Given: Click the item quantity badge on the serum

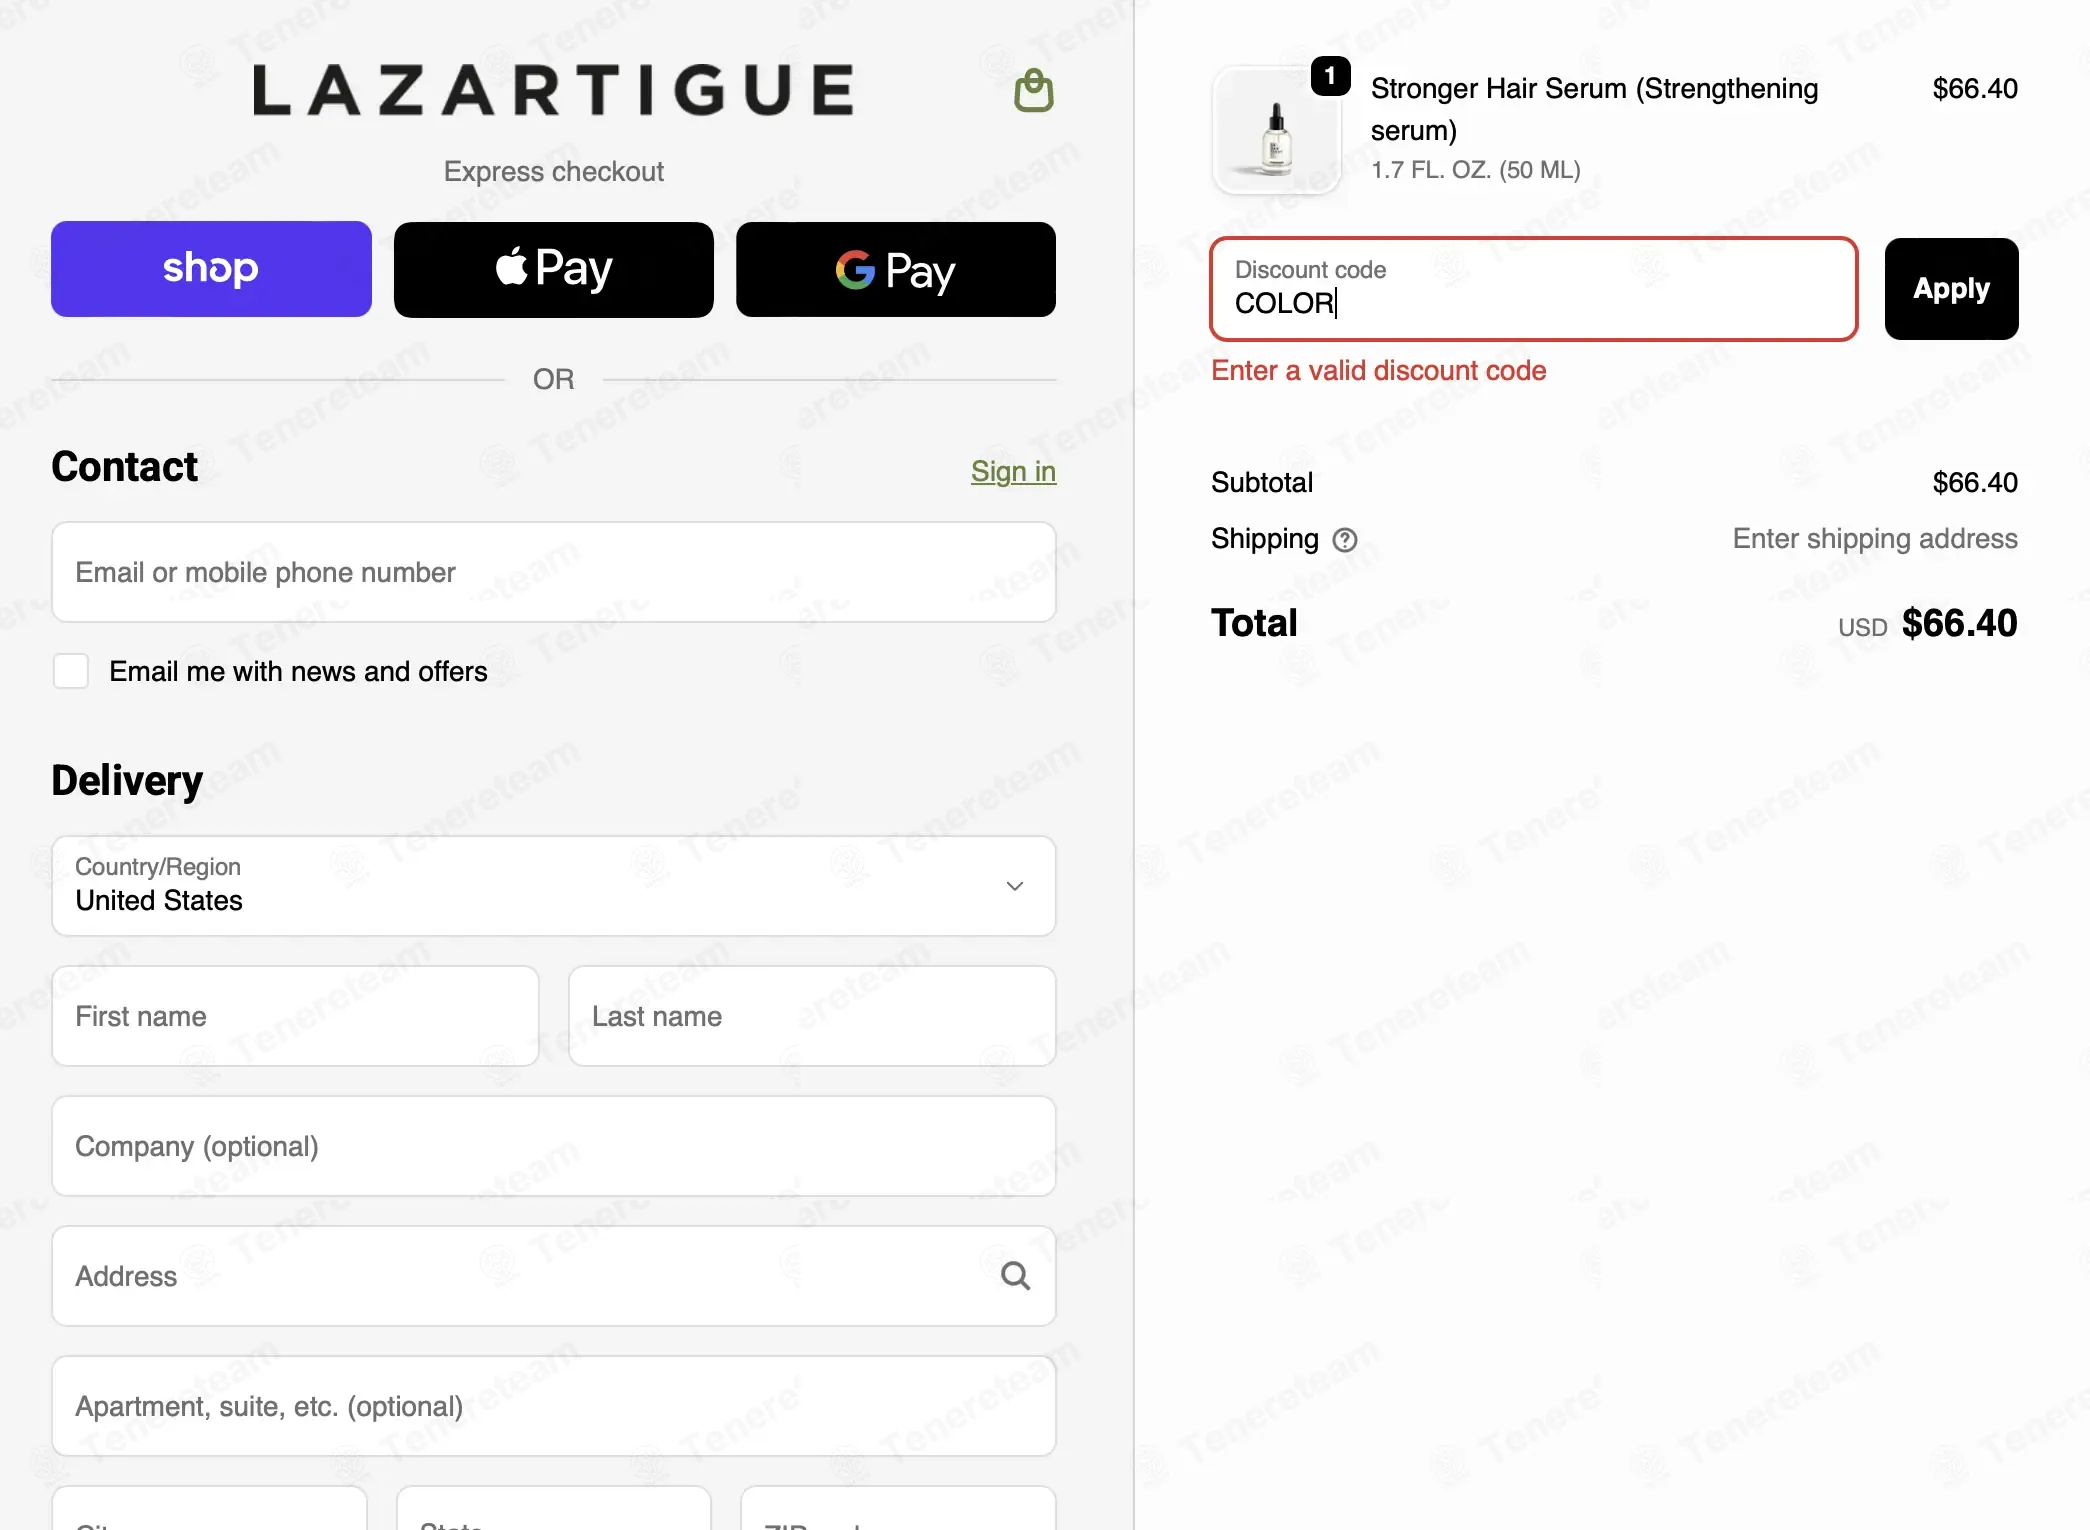Looking at the screenshot, I should pyautogui.click(x=1330, y=76).
